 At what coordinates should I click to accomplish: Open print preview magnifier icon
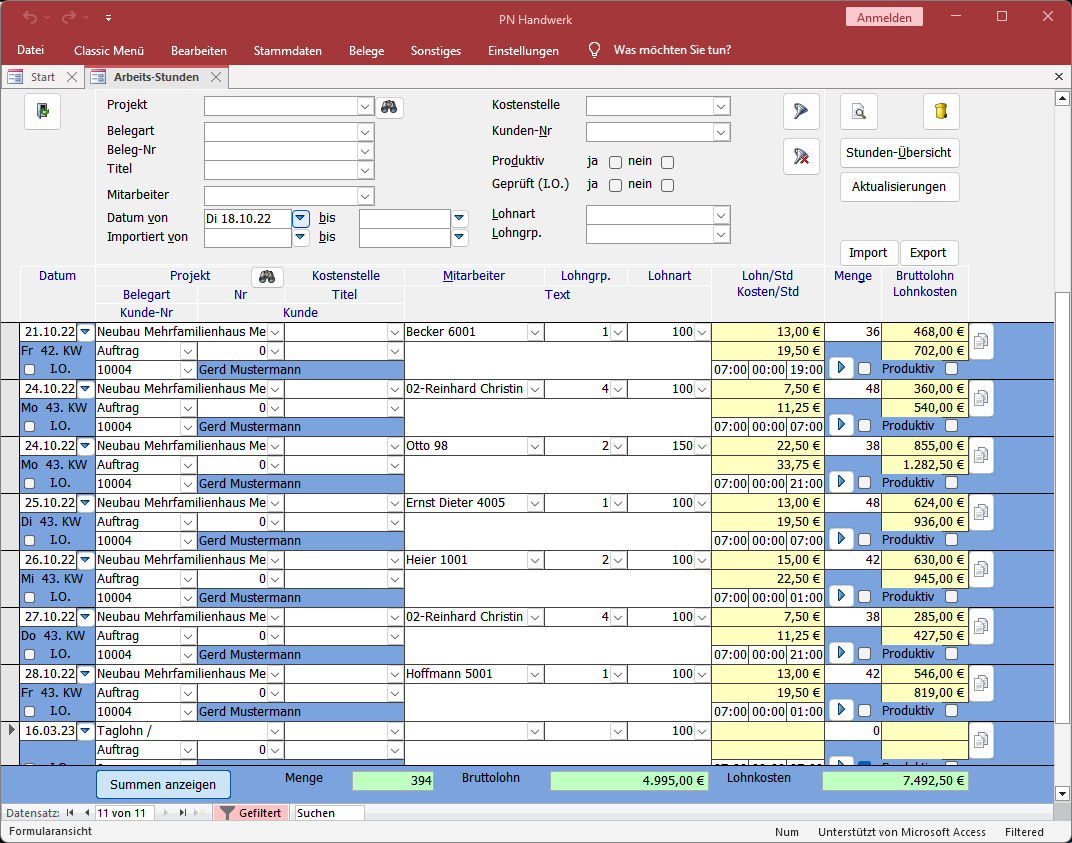click(858, 112)
